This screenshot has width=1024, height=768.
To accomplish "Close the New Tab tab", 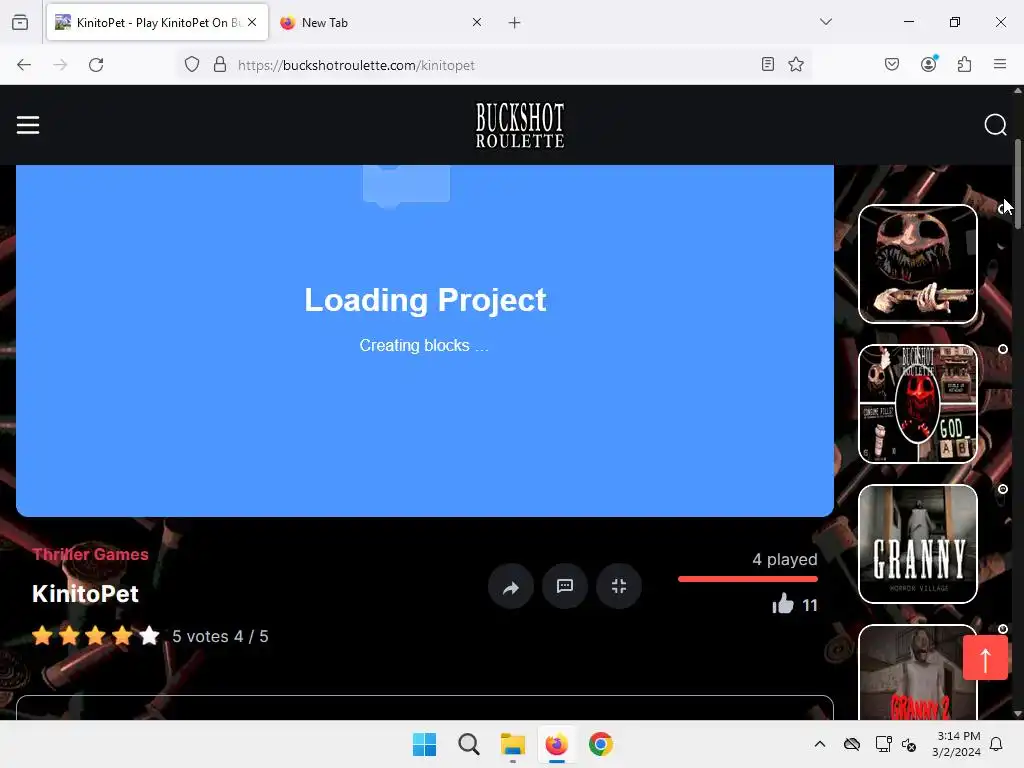I will coord(477,22).
